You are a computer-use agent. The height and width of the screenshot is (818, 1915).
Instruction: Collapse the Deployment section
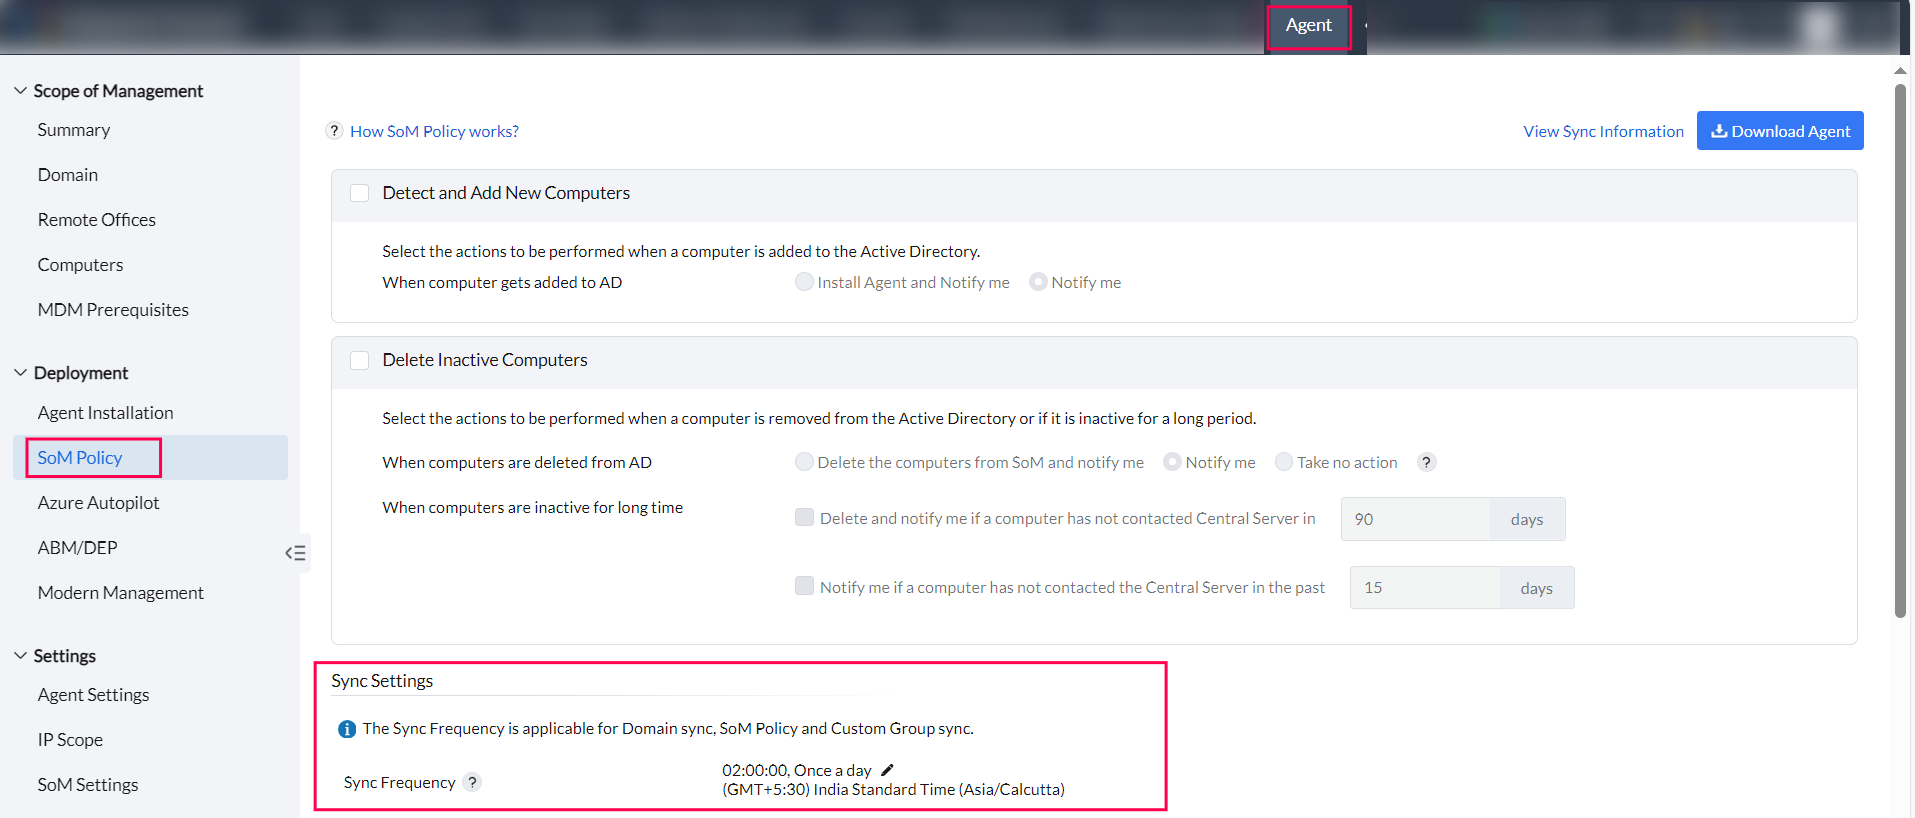[x=20, y=373]
